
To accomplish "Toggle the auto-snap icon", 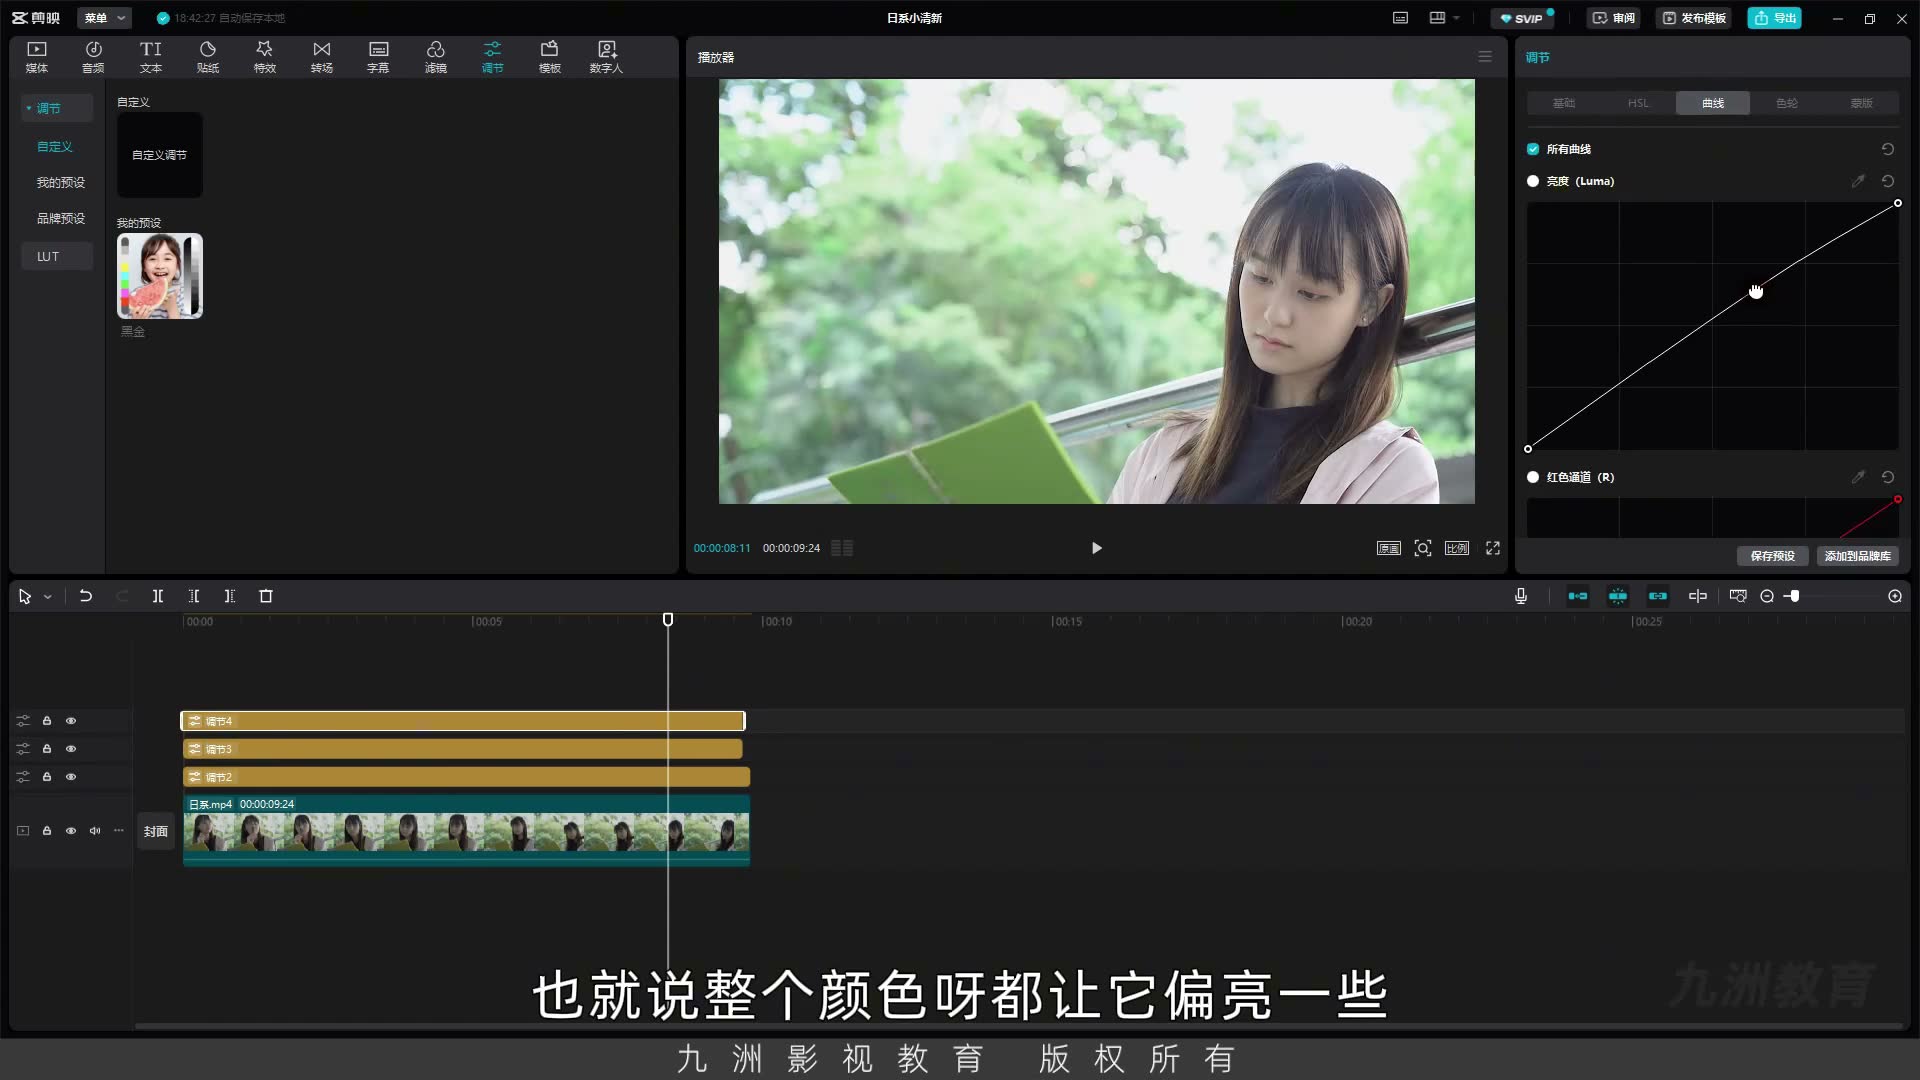I will [1618, 596].
